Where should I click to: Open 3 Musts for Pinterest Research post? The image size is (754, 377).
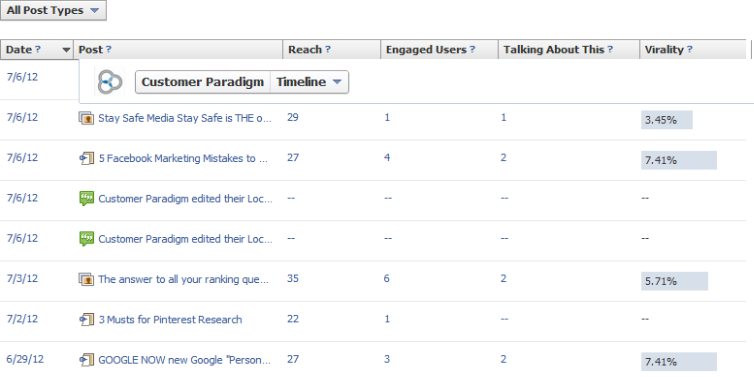click(x=170, y=320)
